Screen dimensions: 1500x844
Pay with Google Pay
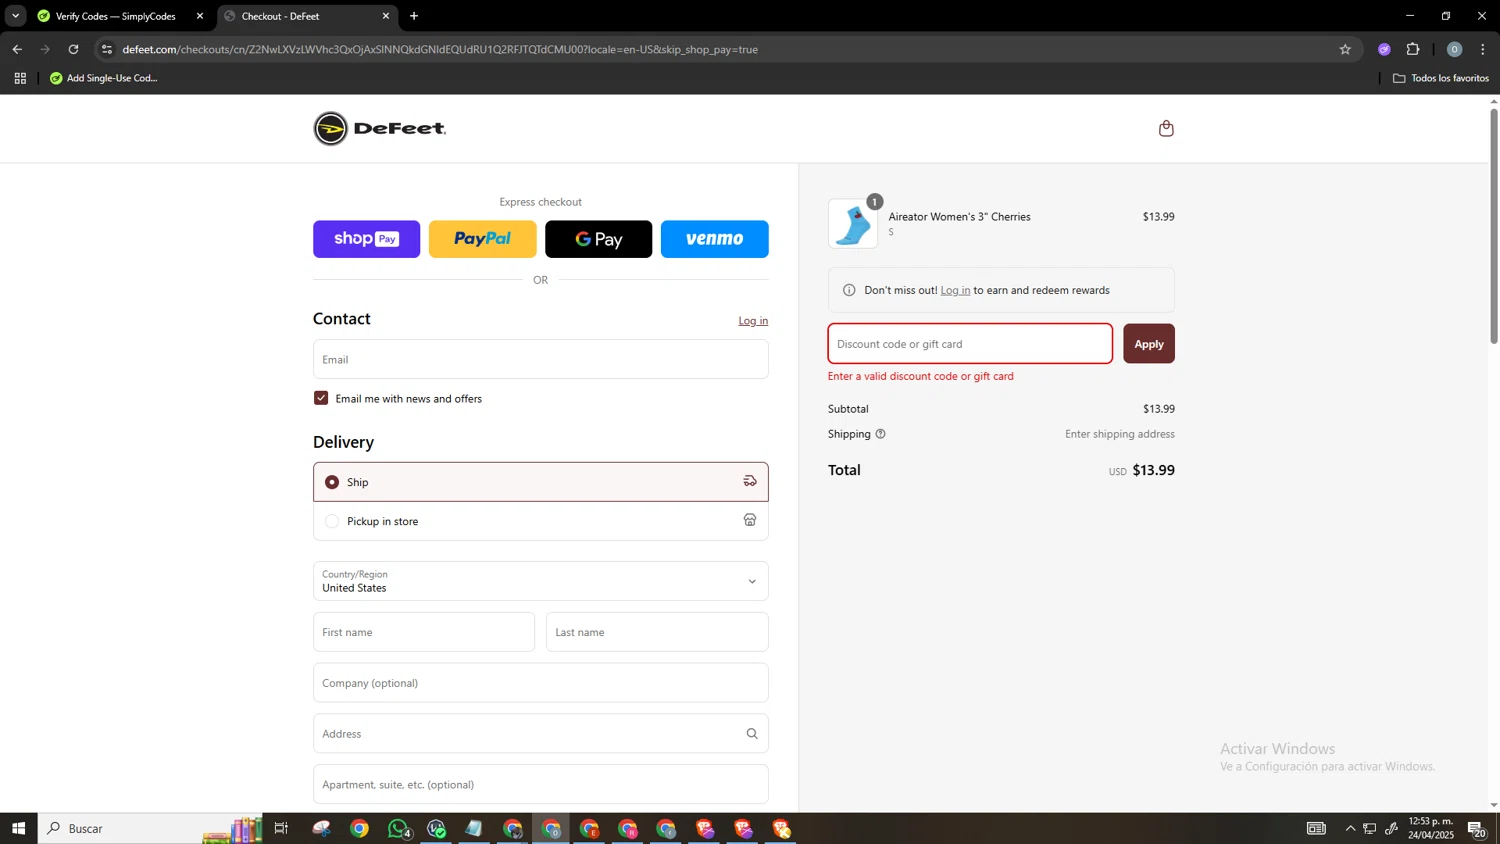coord(599,239)
